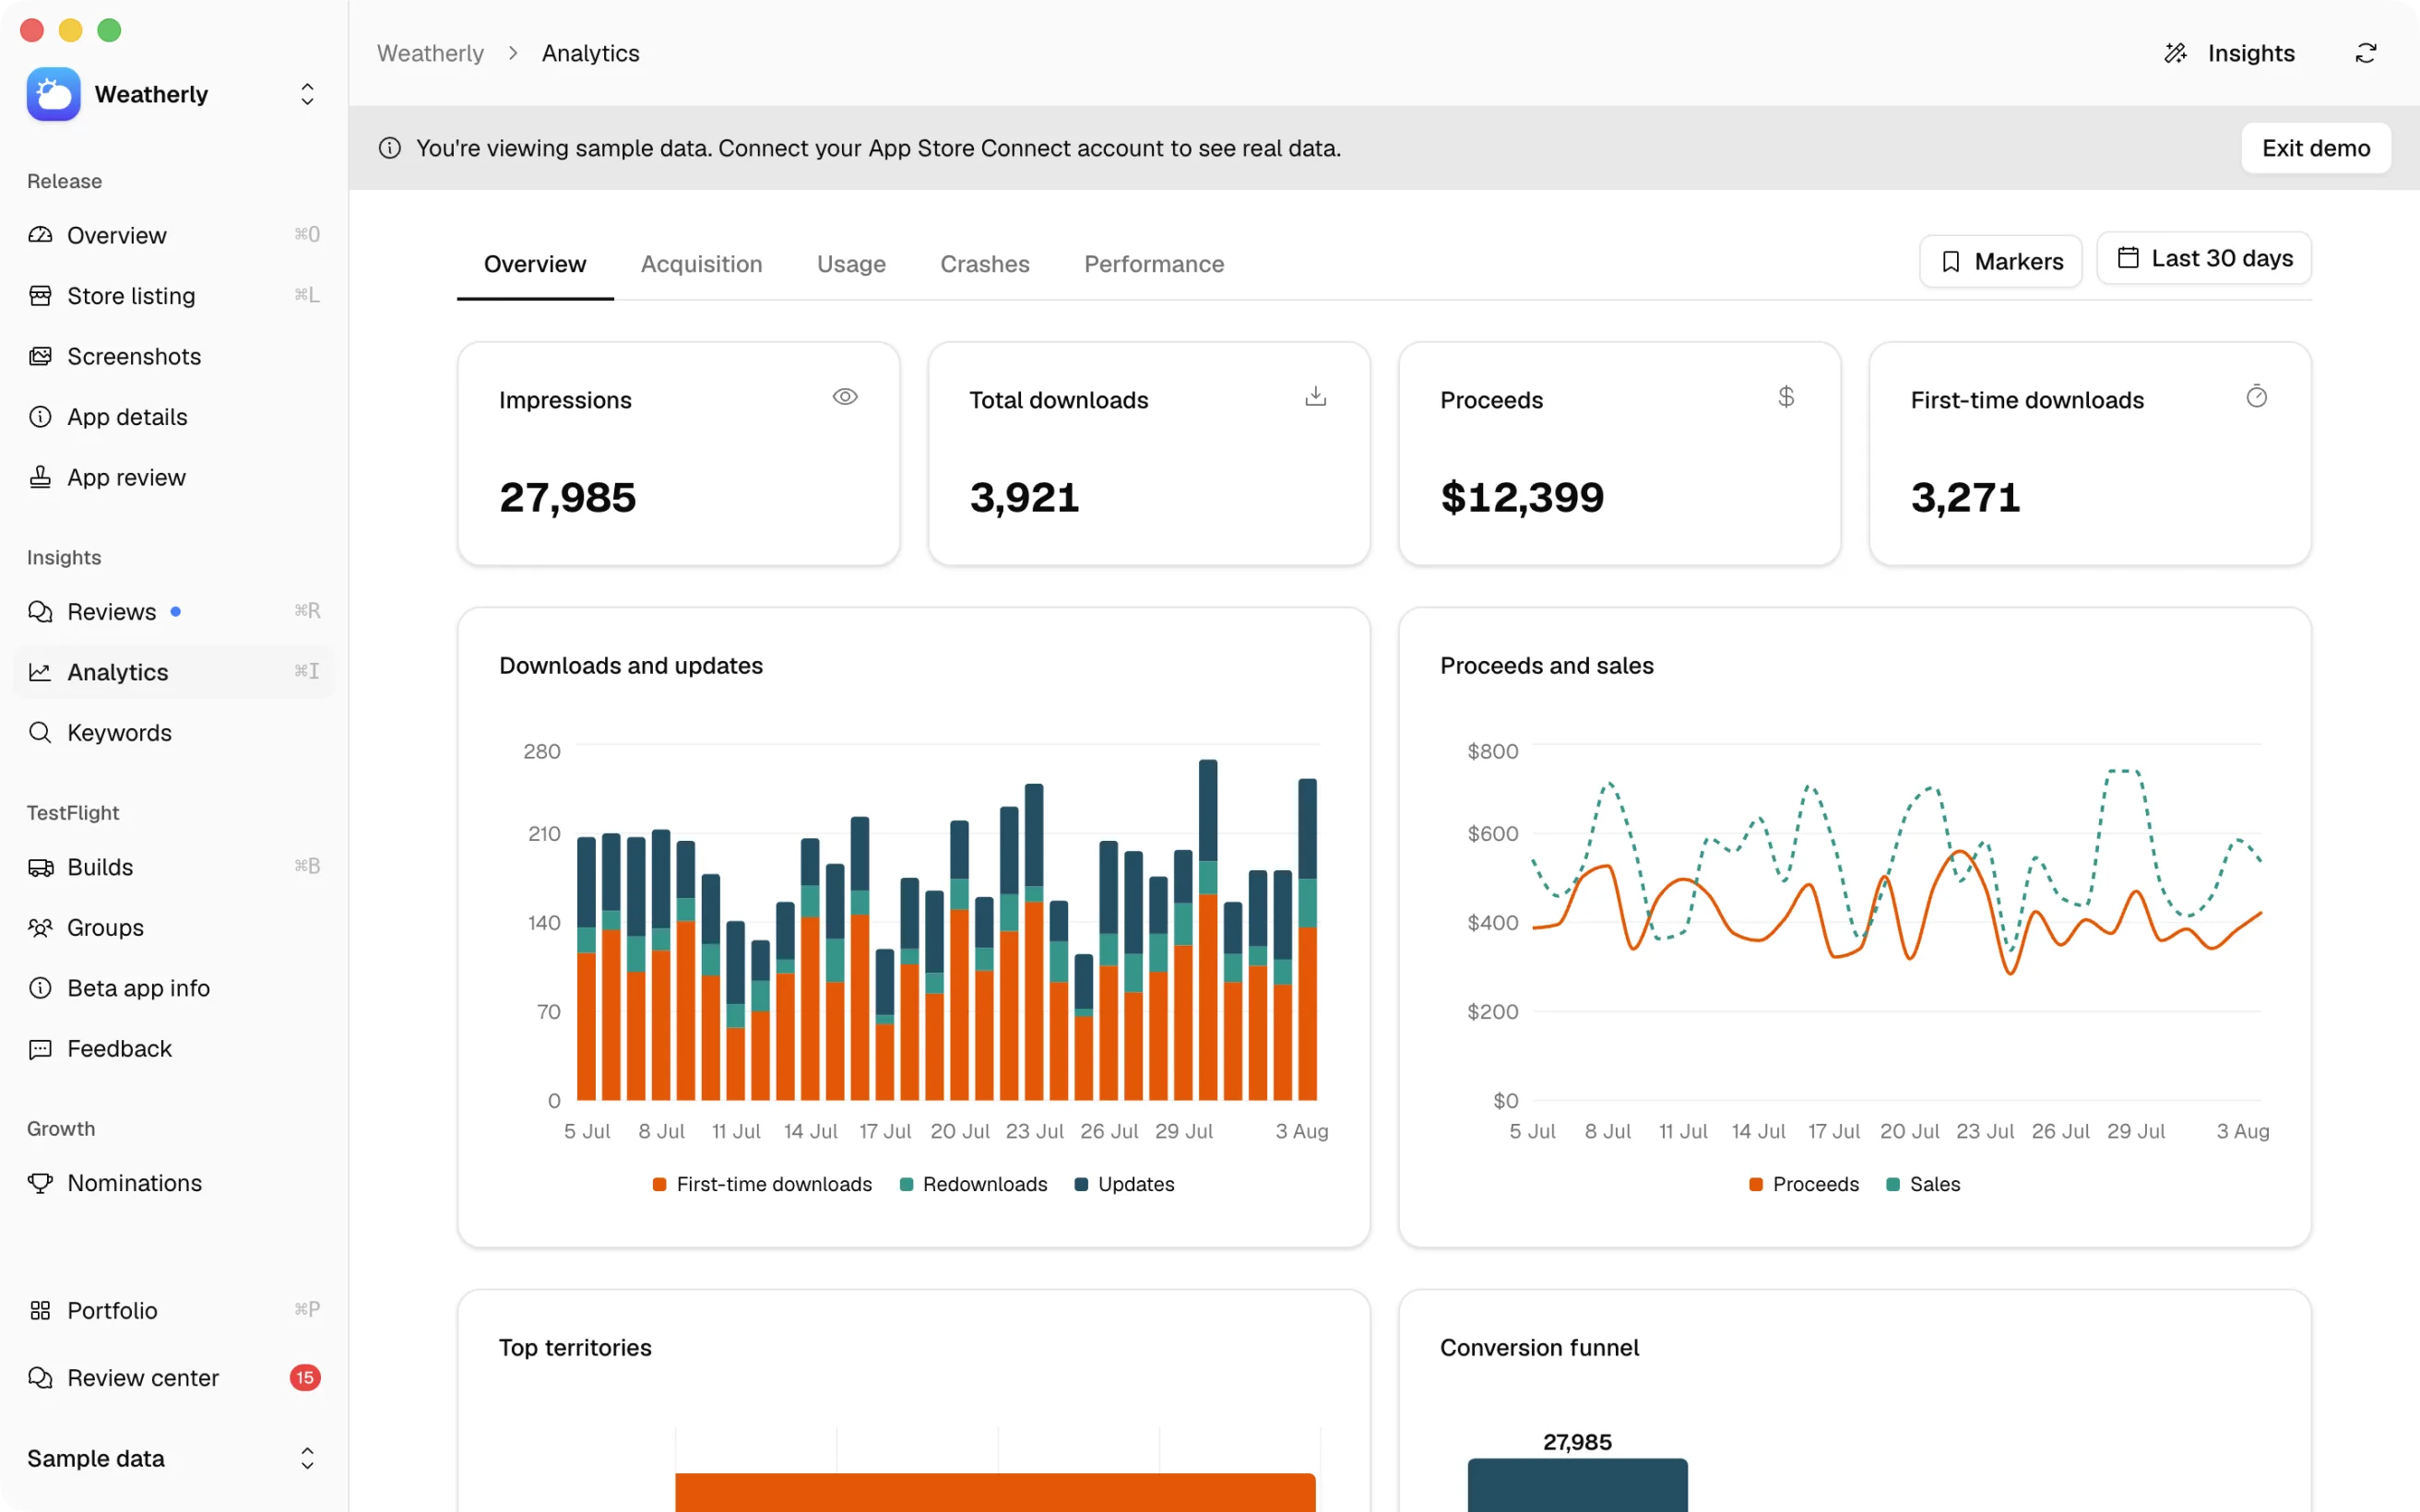Click the Groups people icon

click(x=40, y=927)
